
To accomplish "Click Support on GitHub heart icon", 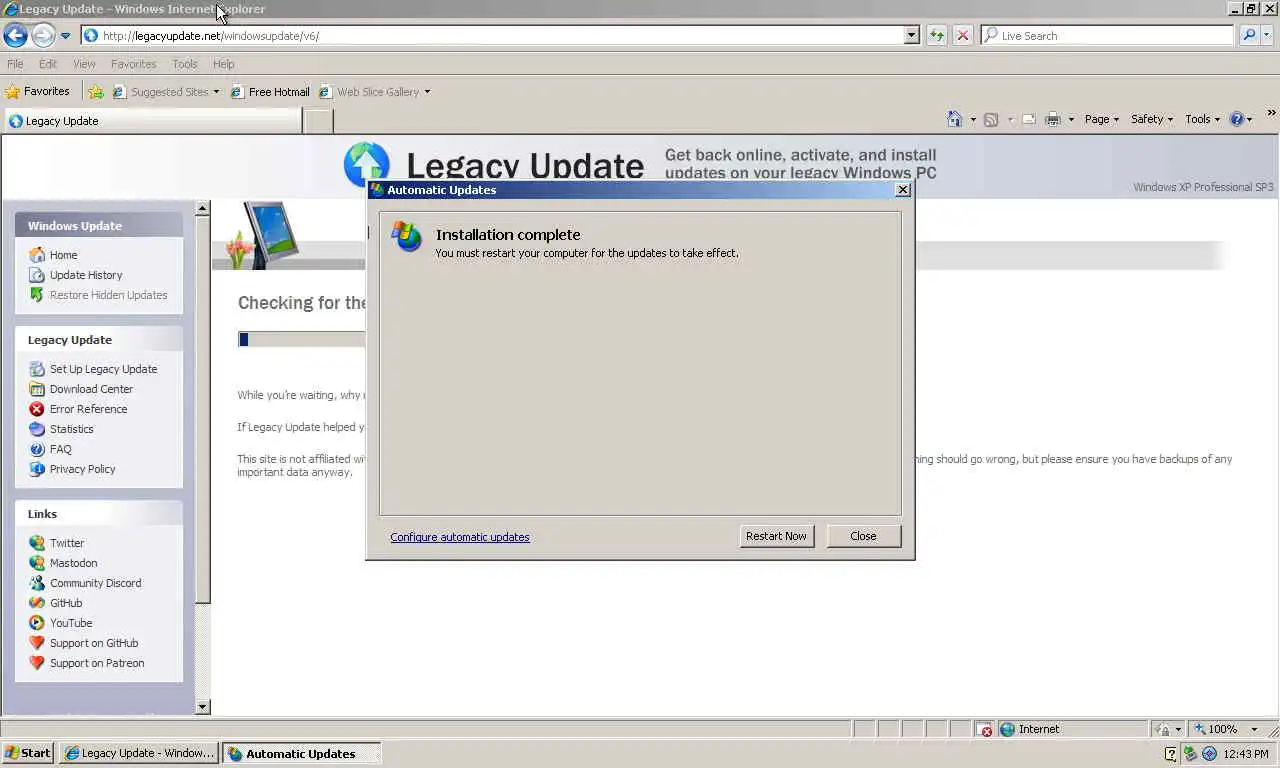I will click(37, 643).
